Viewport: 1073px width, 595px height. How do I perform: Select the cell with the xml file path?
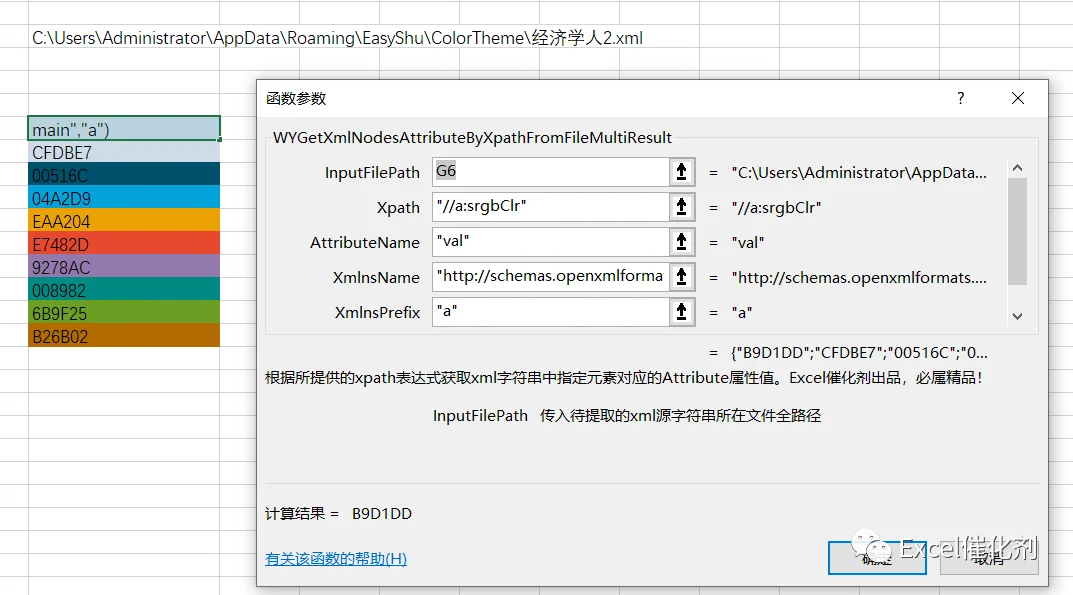(x=337, y=38)
